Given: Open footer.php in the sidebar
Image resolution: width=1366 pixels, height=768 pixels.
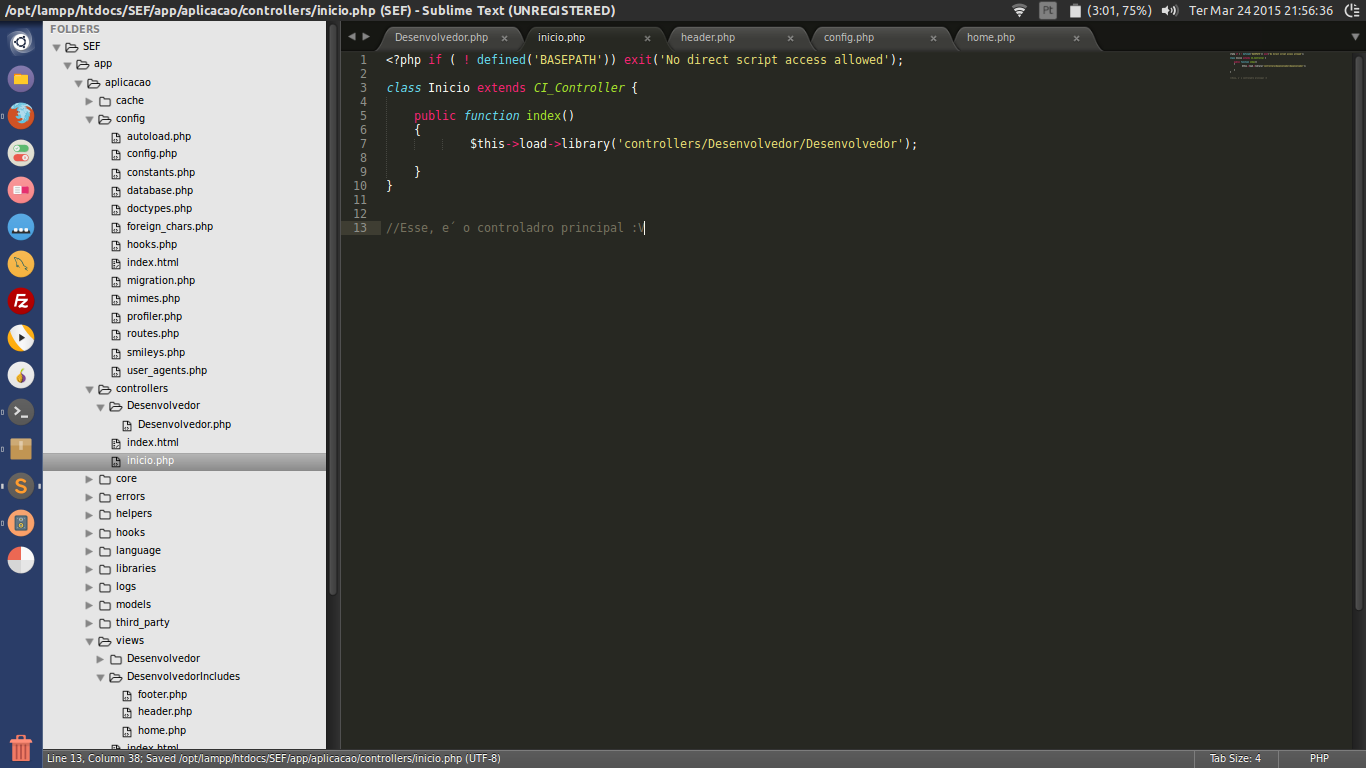Looking at the screenshot, I should pos(162,694).
